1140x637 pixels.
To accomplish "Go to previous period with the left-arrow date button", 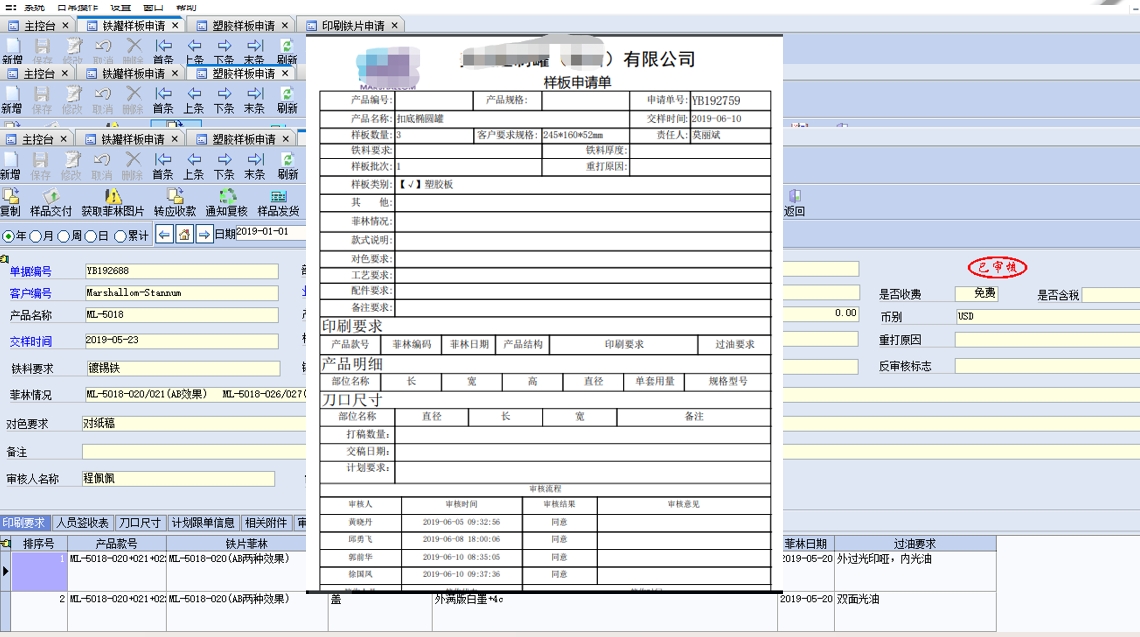I will pos(165,235).
